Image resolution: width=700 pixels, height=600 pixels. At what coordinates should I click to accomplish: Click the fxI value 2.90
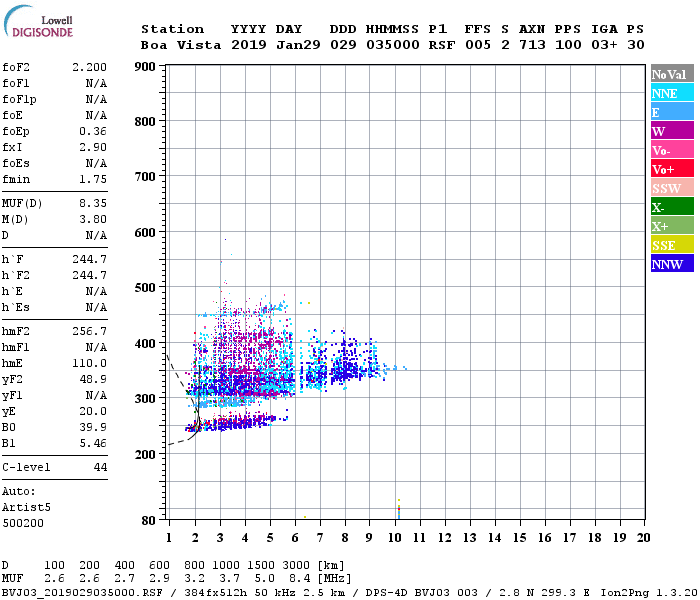[x=93, y=147]
